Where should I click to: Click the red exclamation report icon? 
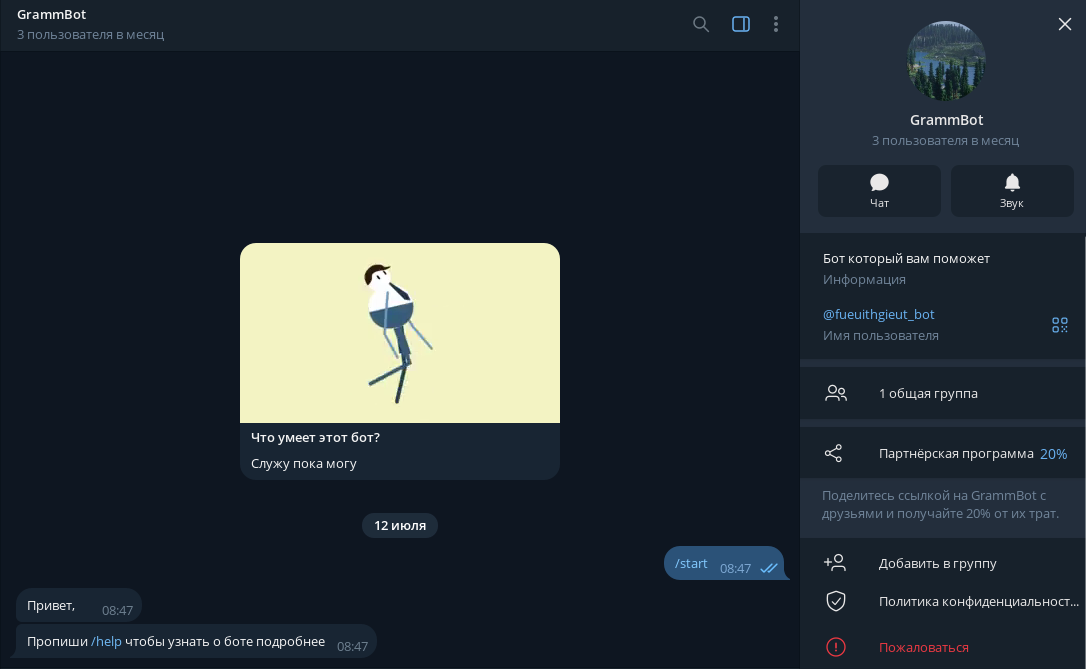pos(836,648)
